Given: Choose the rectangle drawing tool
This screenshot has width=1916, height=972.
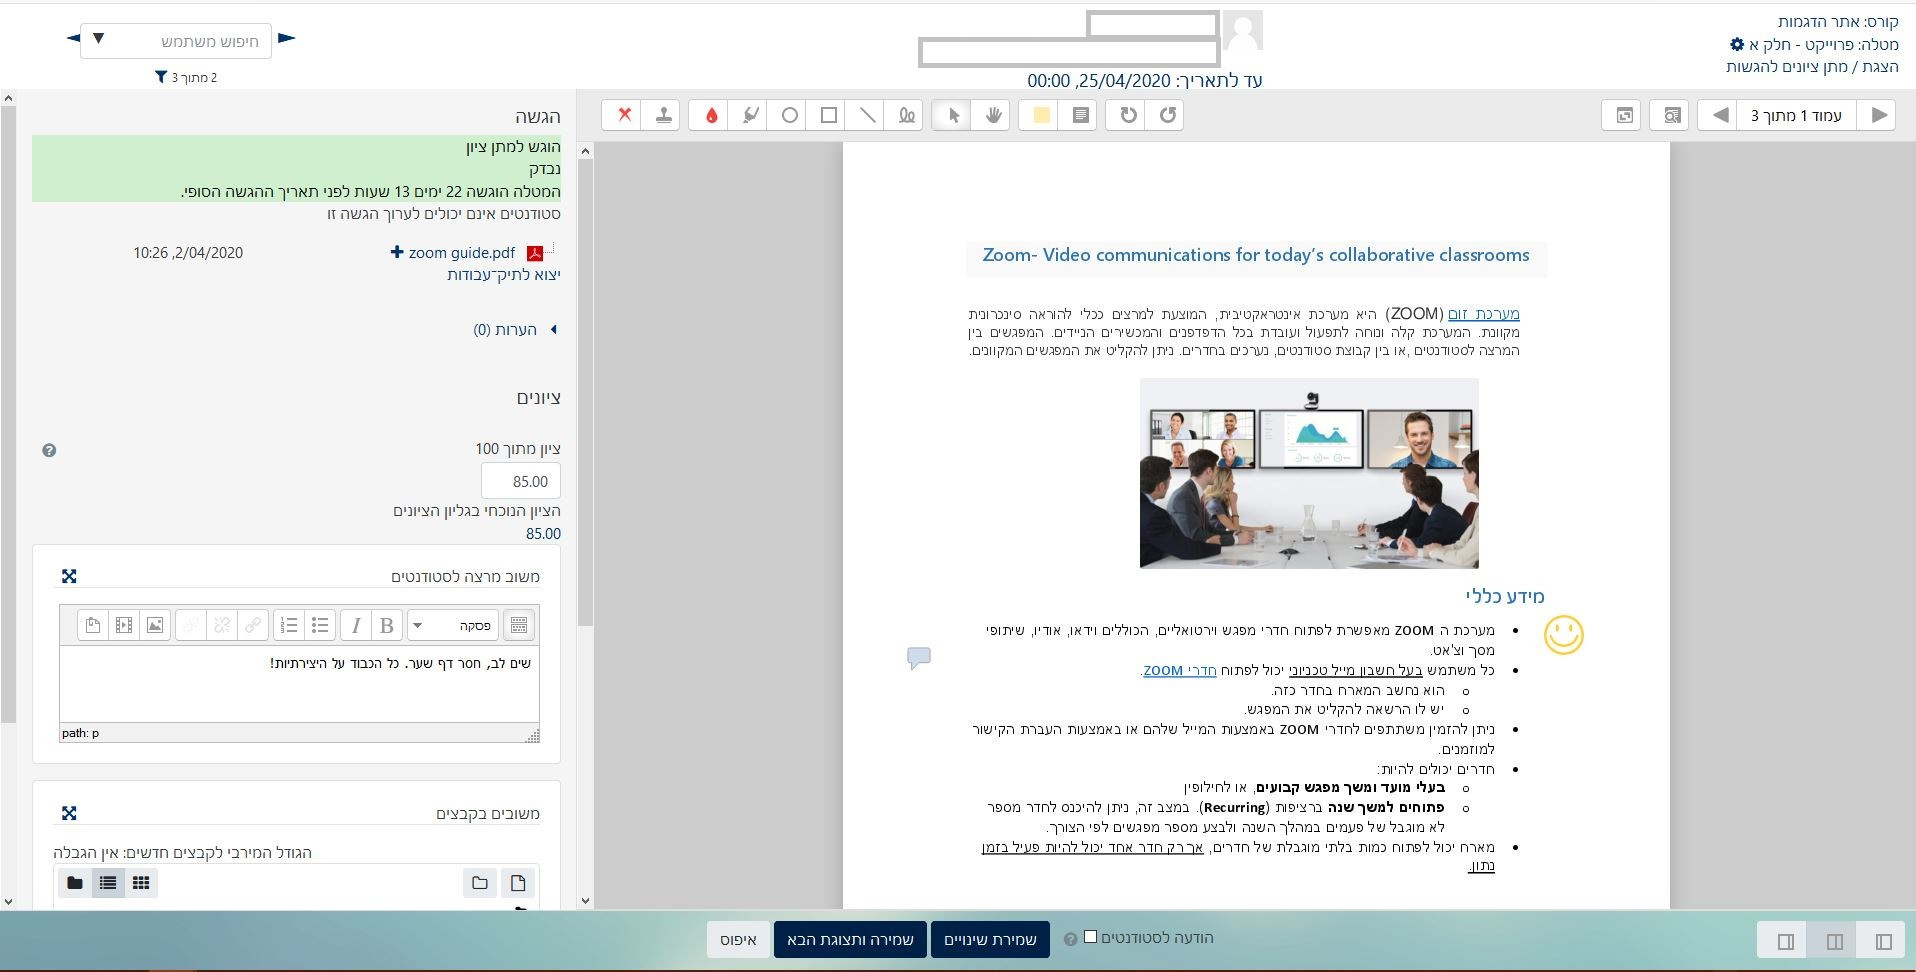Looking at the screenshot, I should 829,115.
